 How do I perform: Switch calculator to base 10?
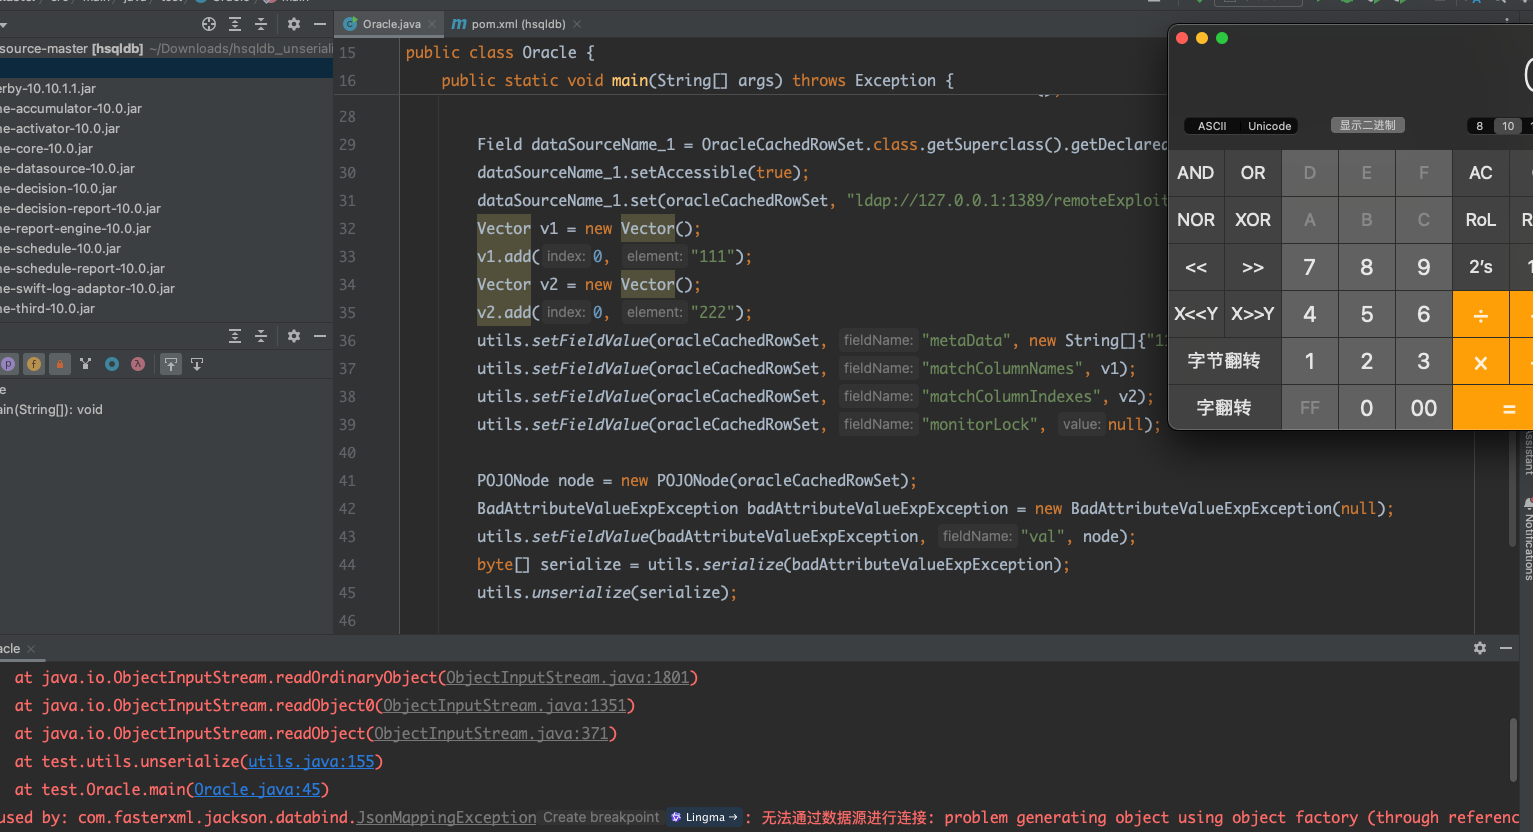(x=1508, y=126)
